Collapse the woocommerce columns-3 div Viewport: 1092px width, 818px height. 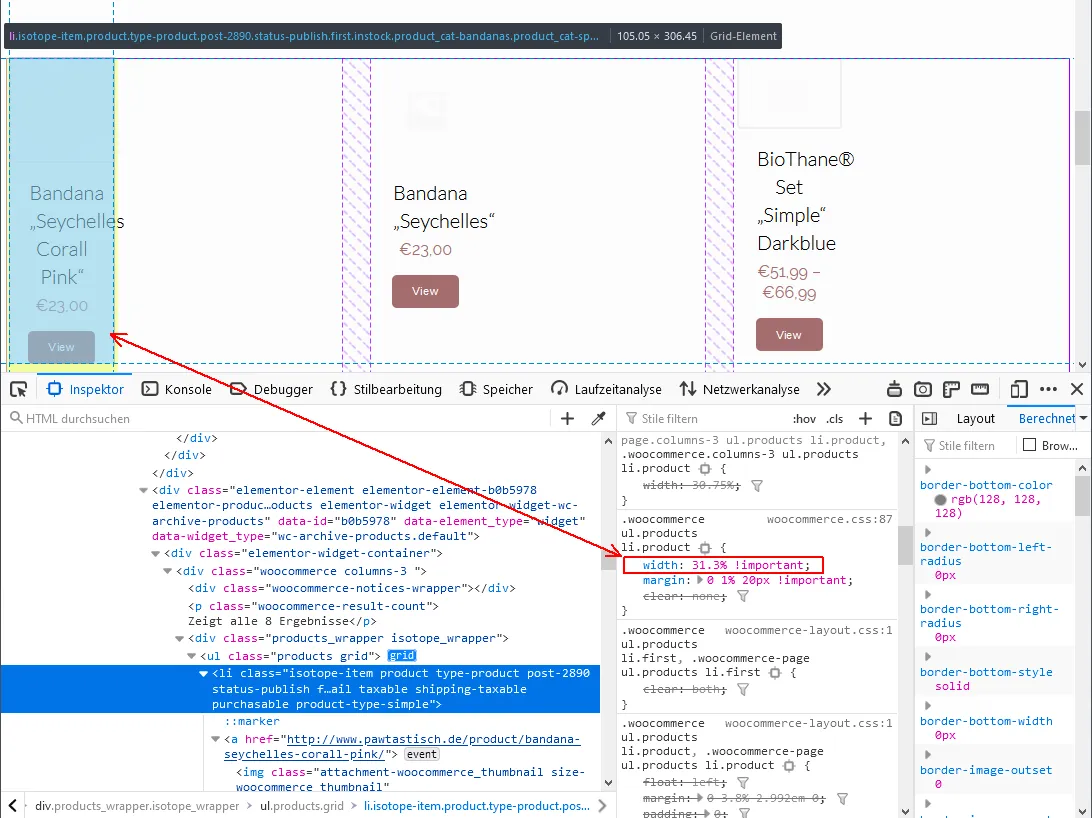pos(167,571)
